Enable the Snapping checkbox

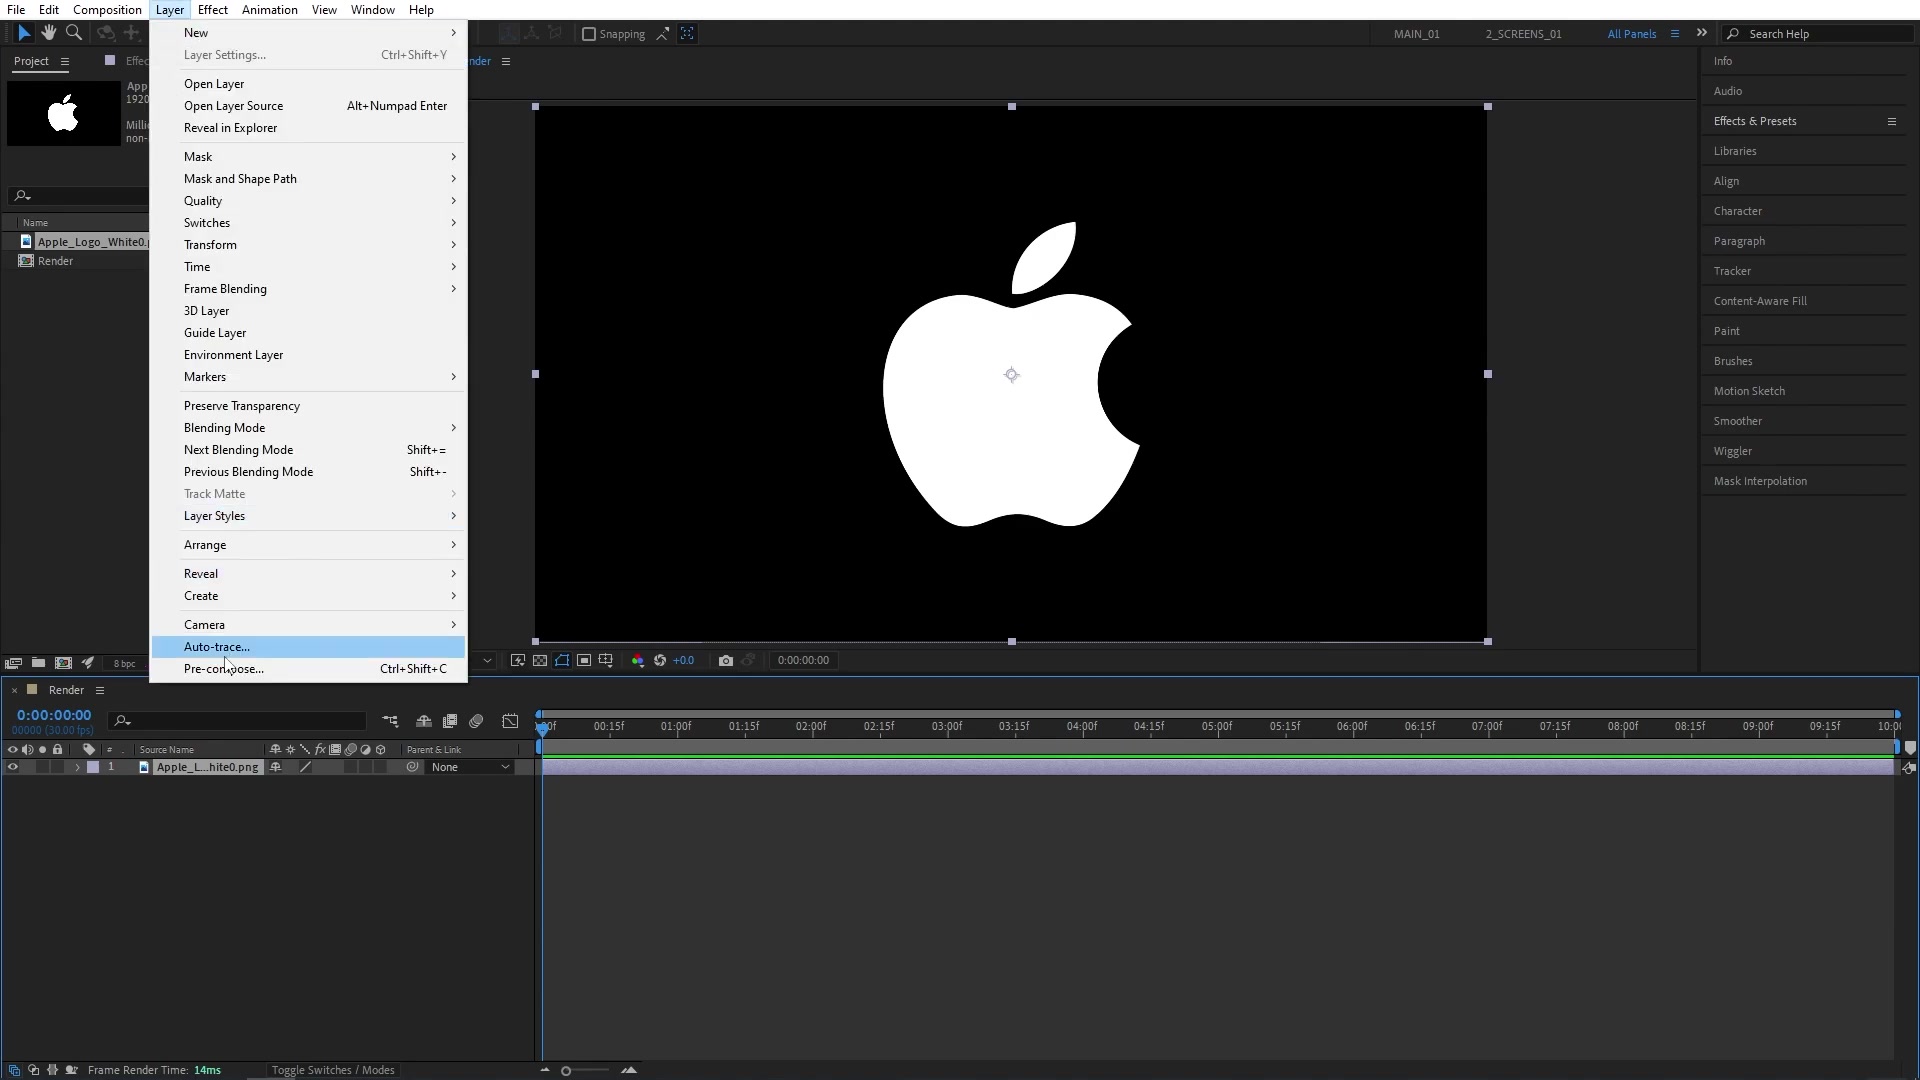coord(589,34)
